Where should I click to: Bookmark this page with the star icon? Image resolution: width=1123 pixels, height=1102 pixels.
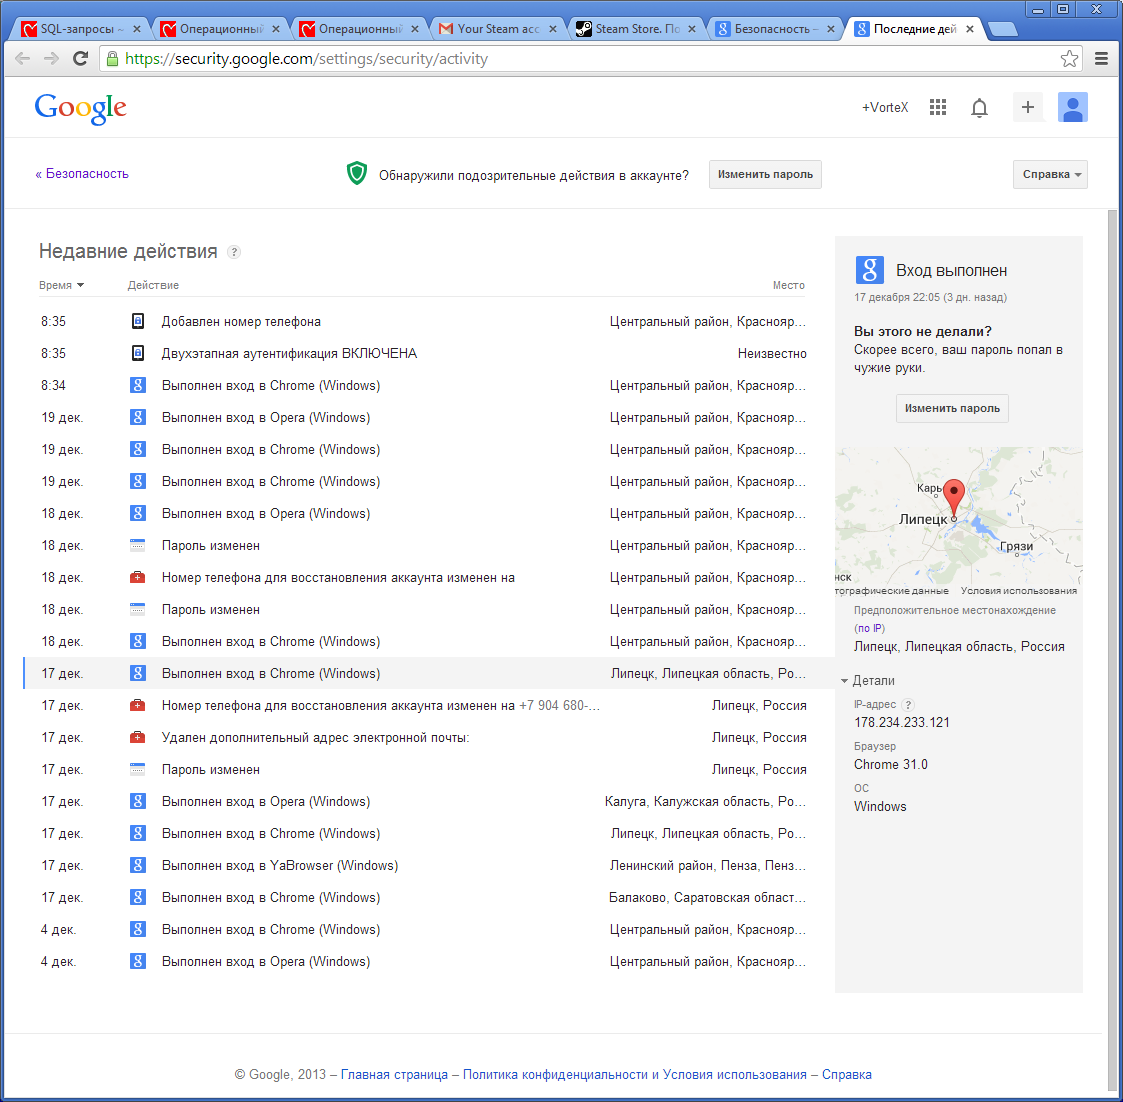[1069, 59]
